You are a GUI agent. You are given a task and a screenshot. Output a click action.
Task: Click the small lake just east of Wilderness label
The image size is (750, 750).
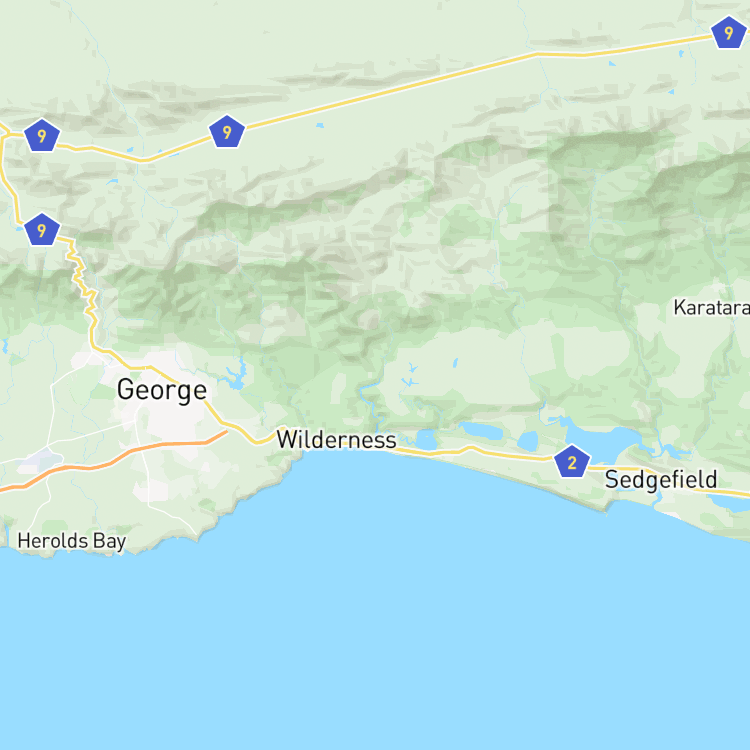tap(426, 440)
